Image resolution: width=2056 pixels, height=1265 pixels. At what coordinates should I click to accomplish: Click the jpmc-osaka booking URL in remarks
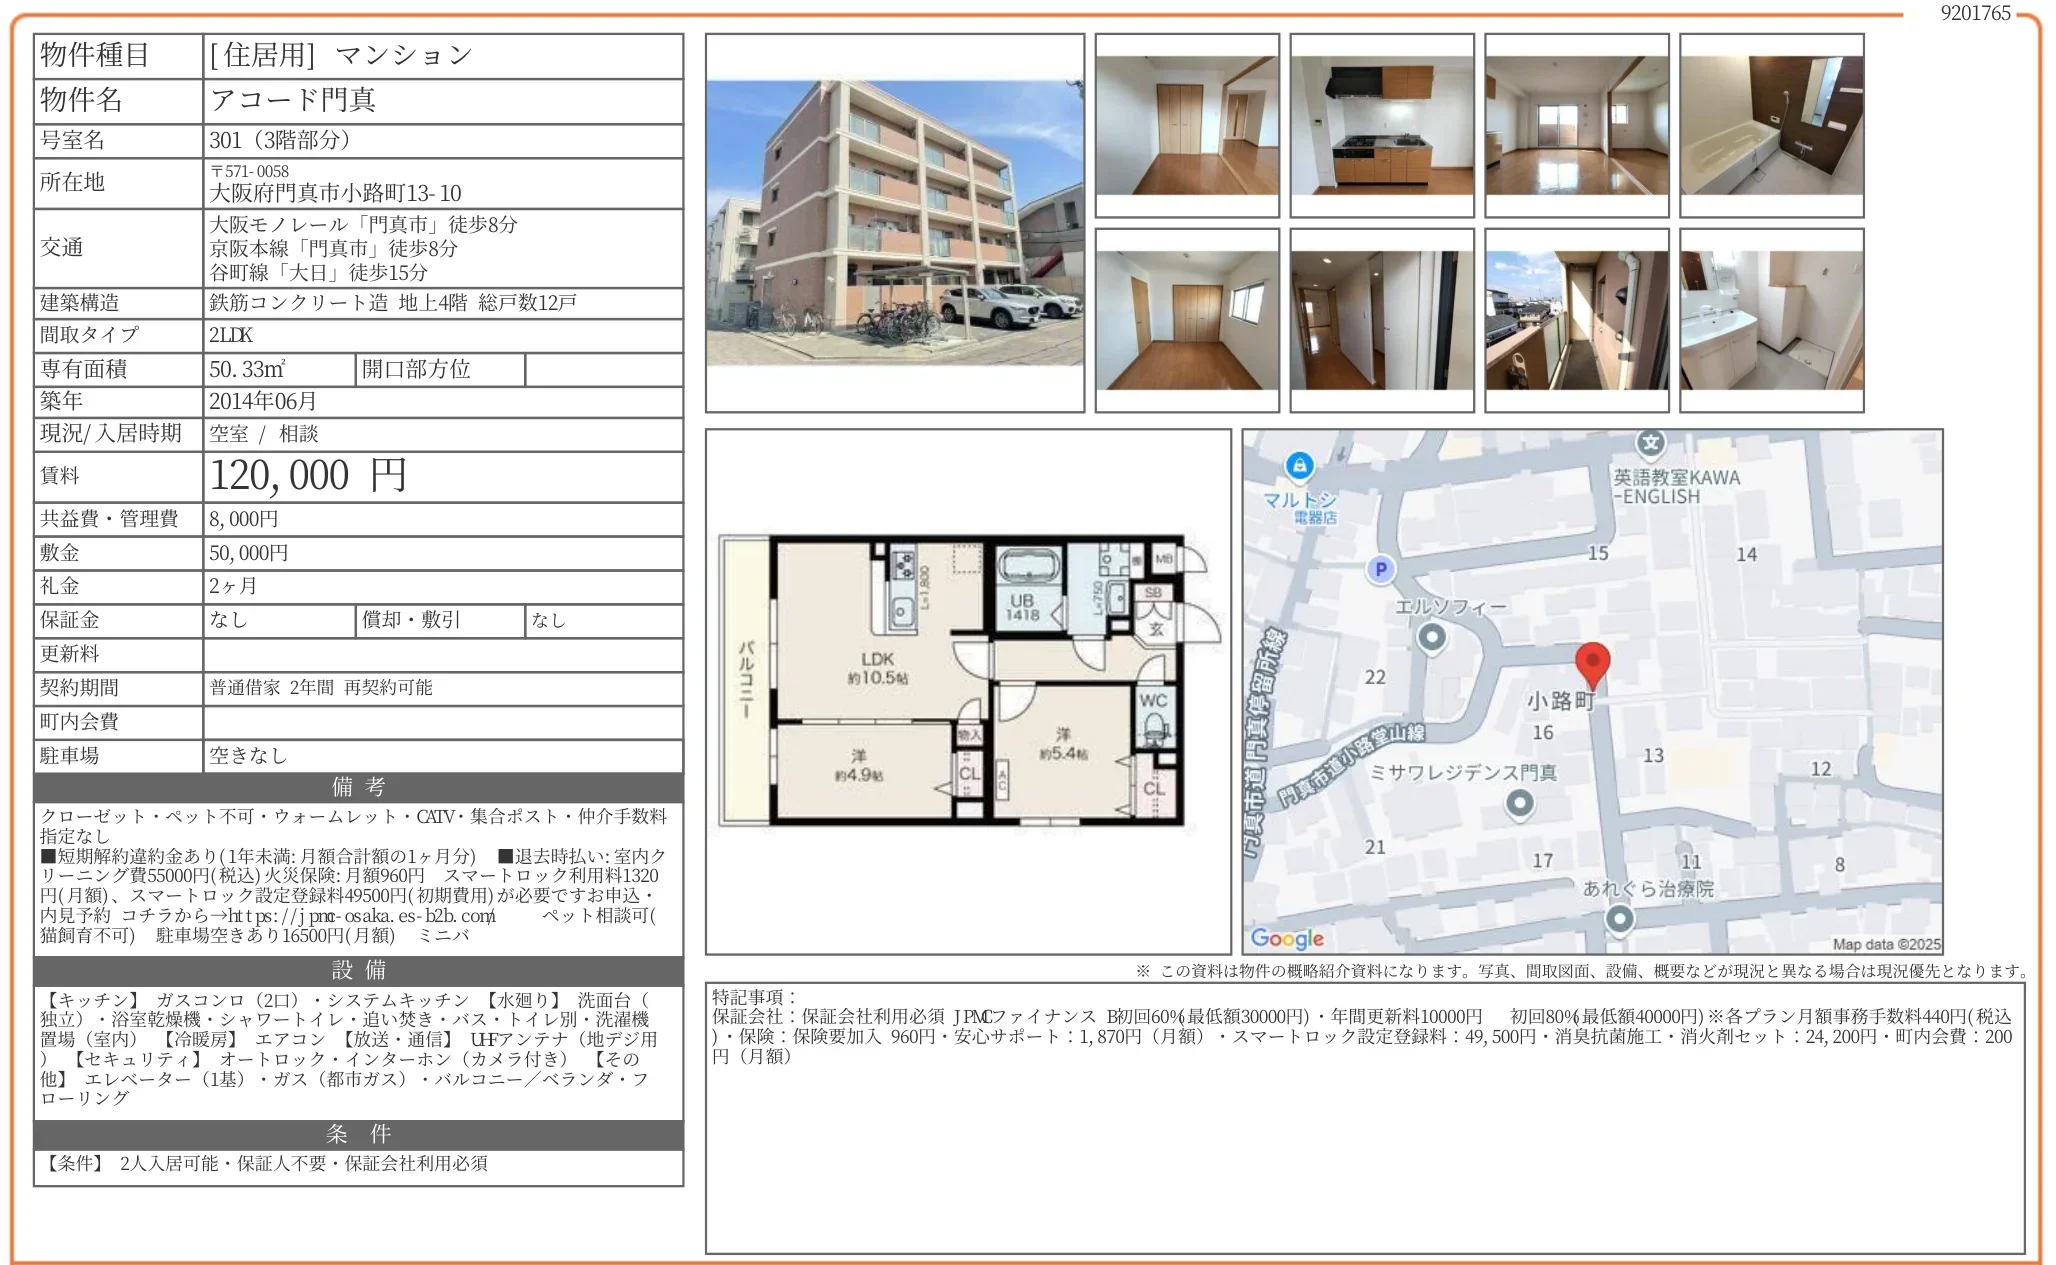(362, 916)
